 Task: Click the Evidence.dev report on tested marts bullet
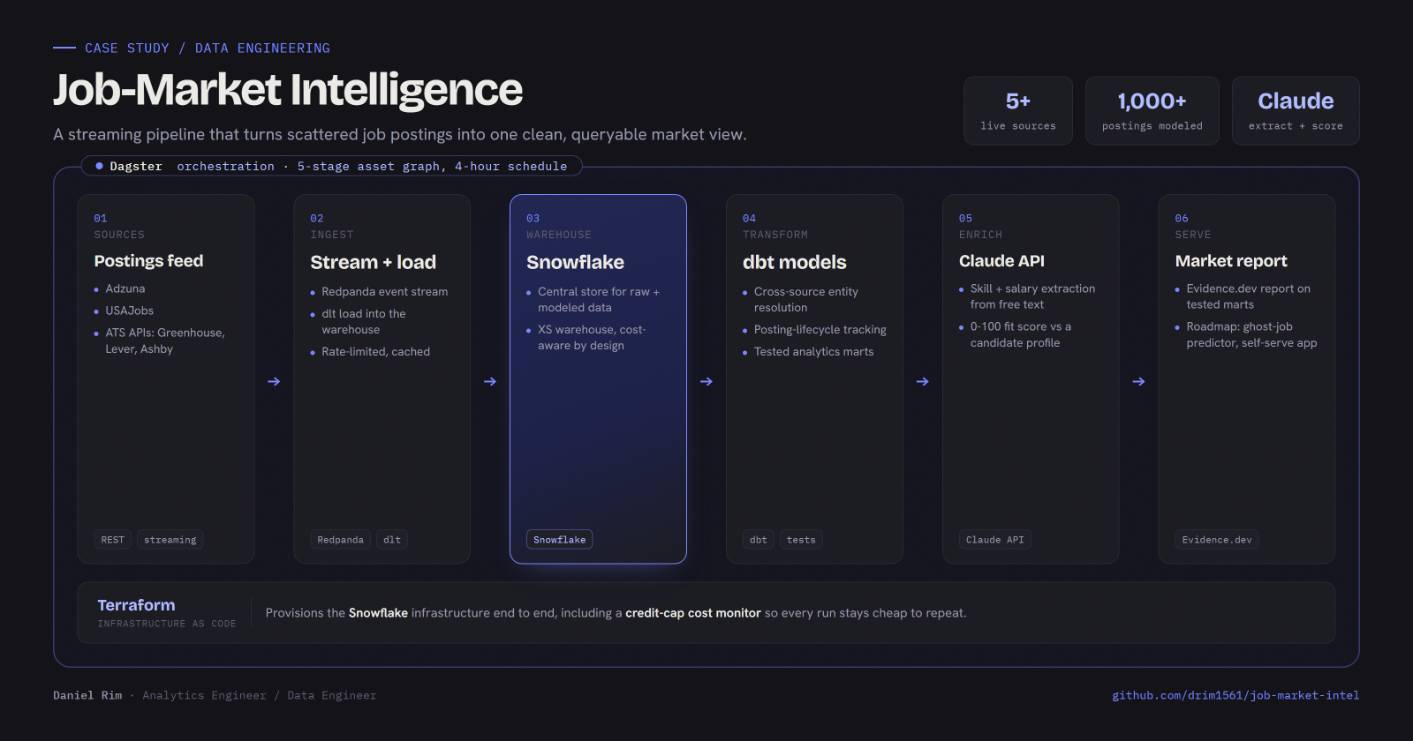tap(1248, 296)
